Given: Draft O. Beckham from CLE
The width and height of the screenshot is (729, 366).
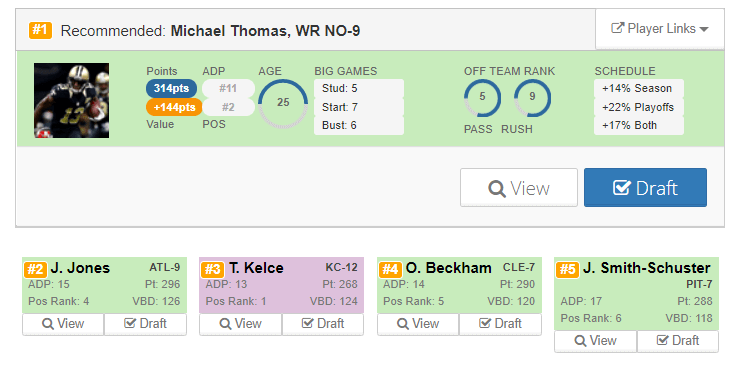Looking at the screenshot, I should pyautogui.click(x=501, y=324).
